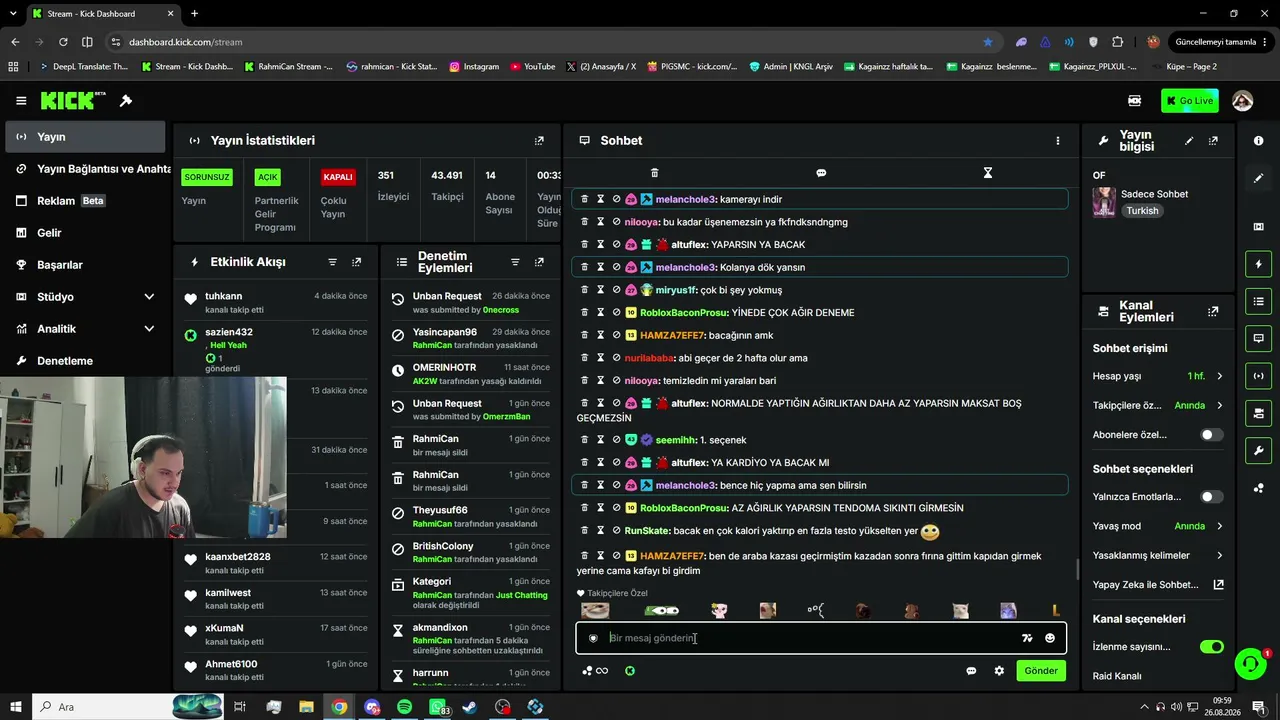1280x720 pixels.
Task: Open Reklam Beta in the sidebar
Action: (84, 201)
